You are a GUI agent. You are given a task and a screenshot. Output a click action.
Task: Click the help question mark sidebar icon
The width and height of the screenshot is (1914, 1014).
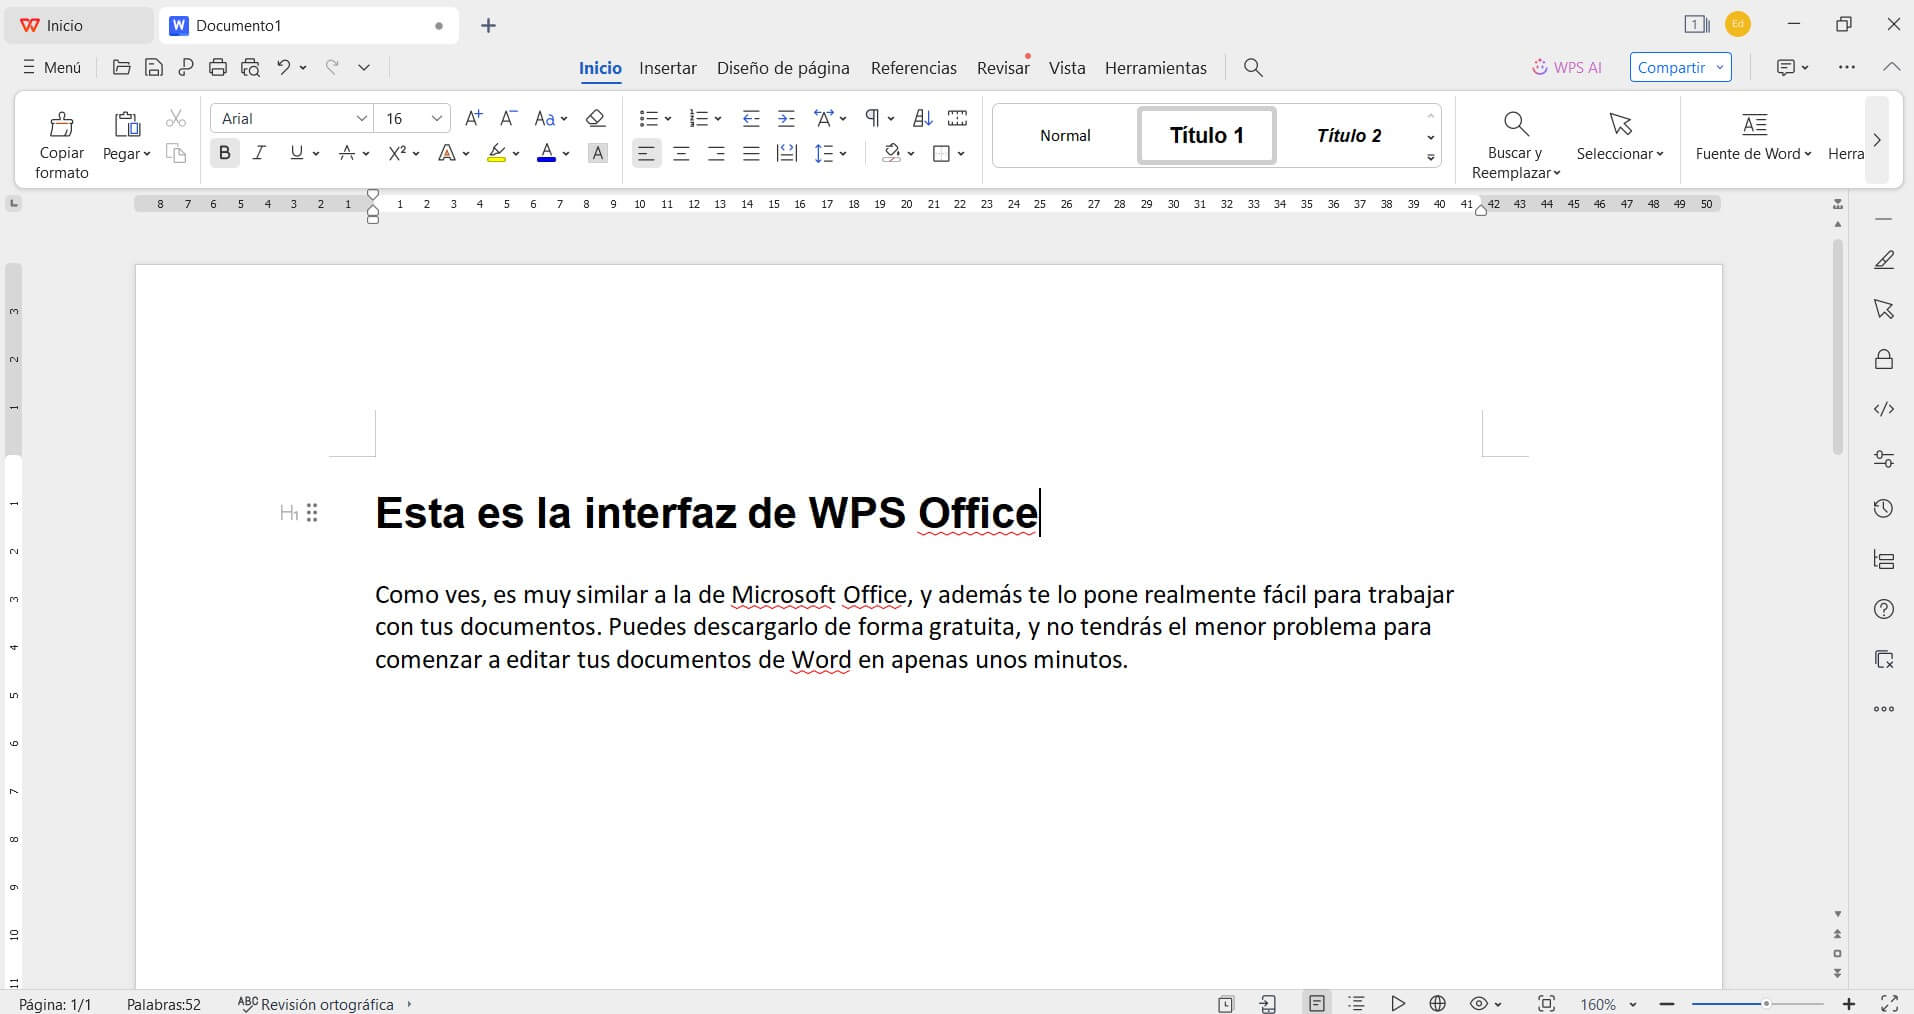click(x=1883, y=609)
